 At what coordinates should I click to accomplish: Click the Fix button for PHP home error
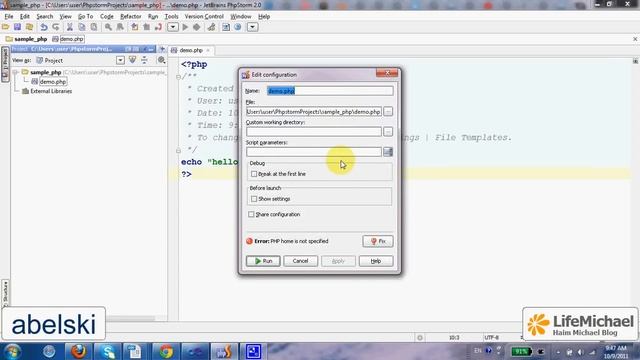coord(378,241)
